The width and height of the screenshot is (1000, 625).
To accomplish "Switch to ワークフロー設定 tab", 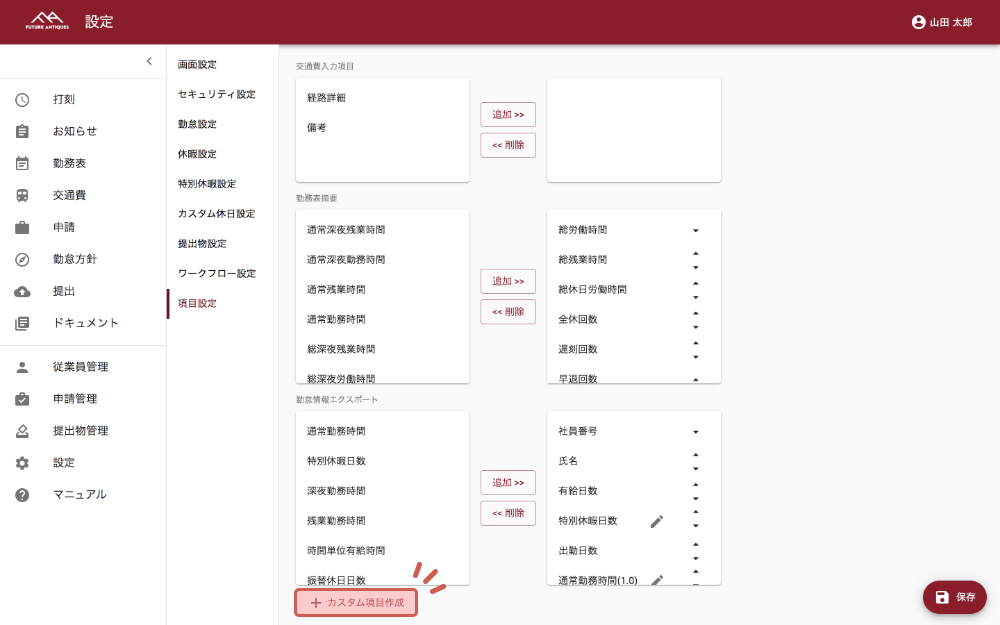I will 216,273.
